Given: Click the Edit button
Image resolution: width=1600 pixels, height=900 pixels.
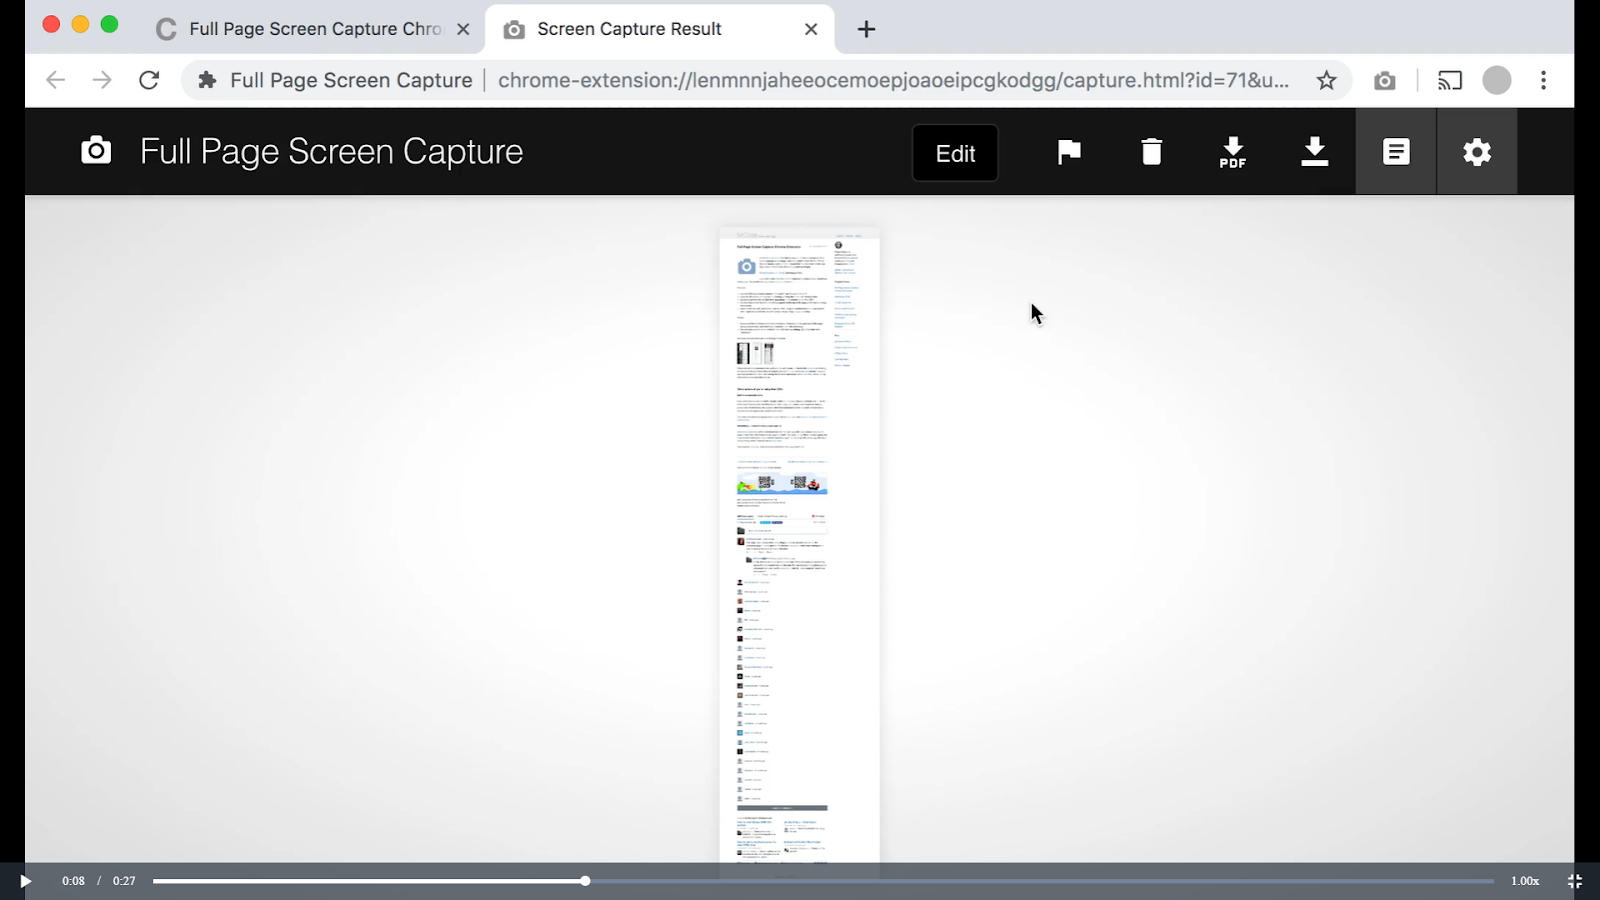Looking at the screenshot, I should pos(955,153).
